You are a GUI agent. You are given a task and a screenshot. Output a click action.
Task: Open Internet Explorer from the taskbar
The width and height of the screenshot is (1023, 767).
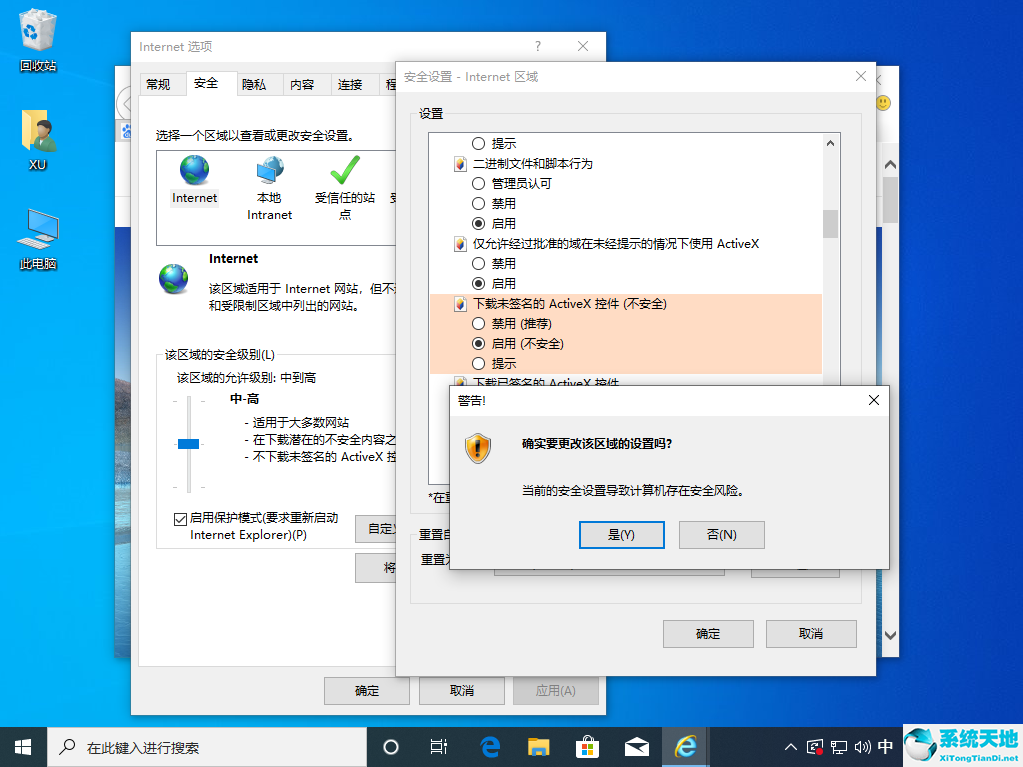coord(685,746)
